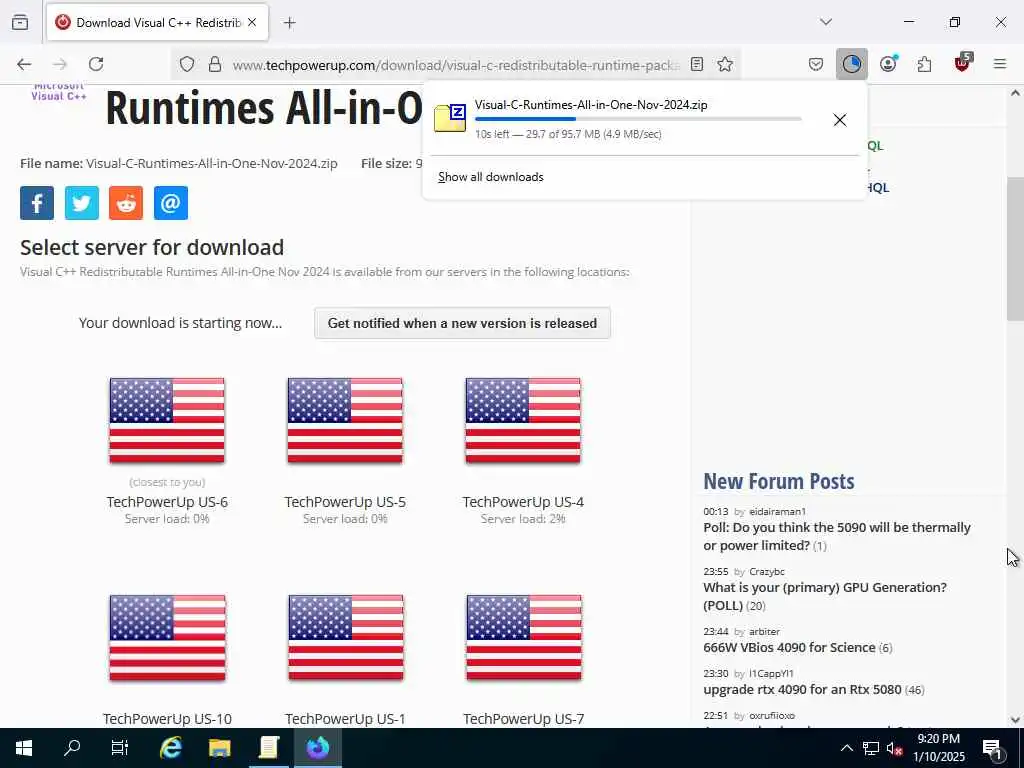
Task: Click the scrollbar up arrow
Action: pos(1015,93)
